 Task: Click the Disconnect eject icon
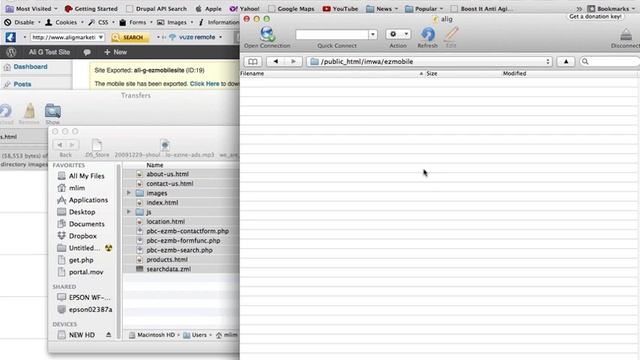626,35
